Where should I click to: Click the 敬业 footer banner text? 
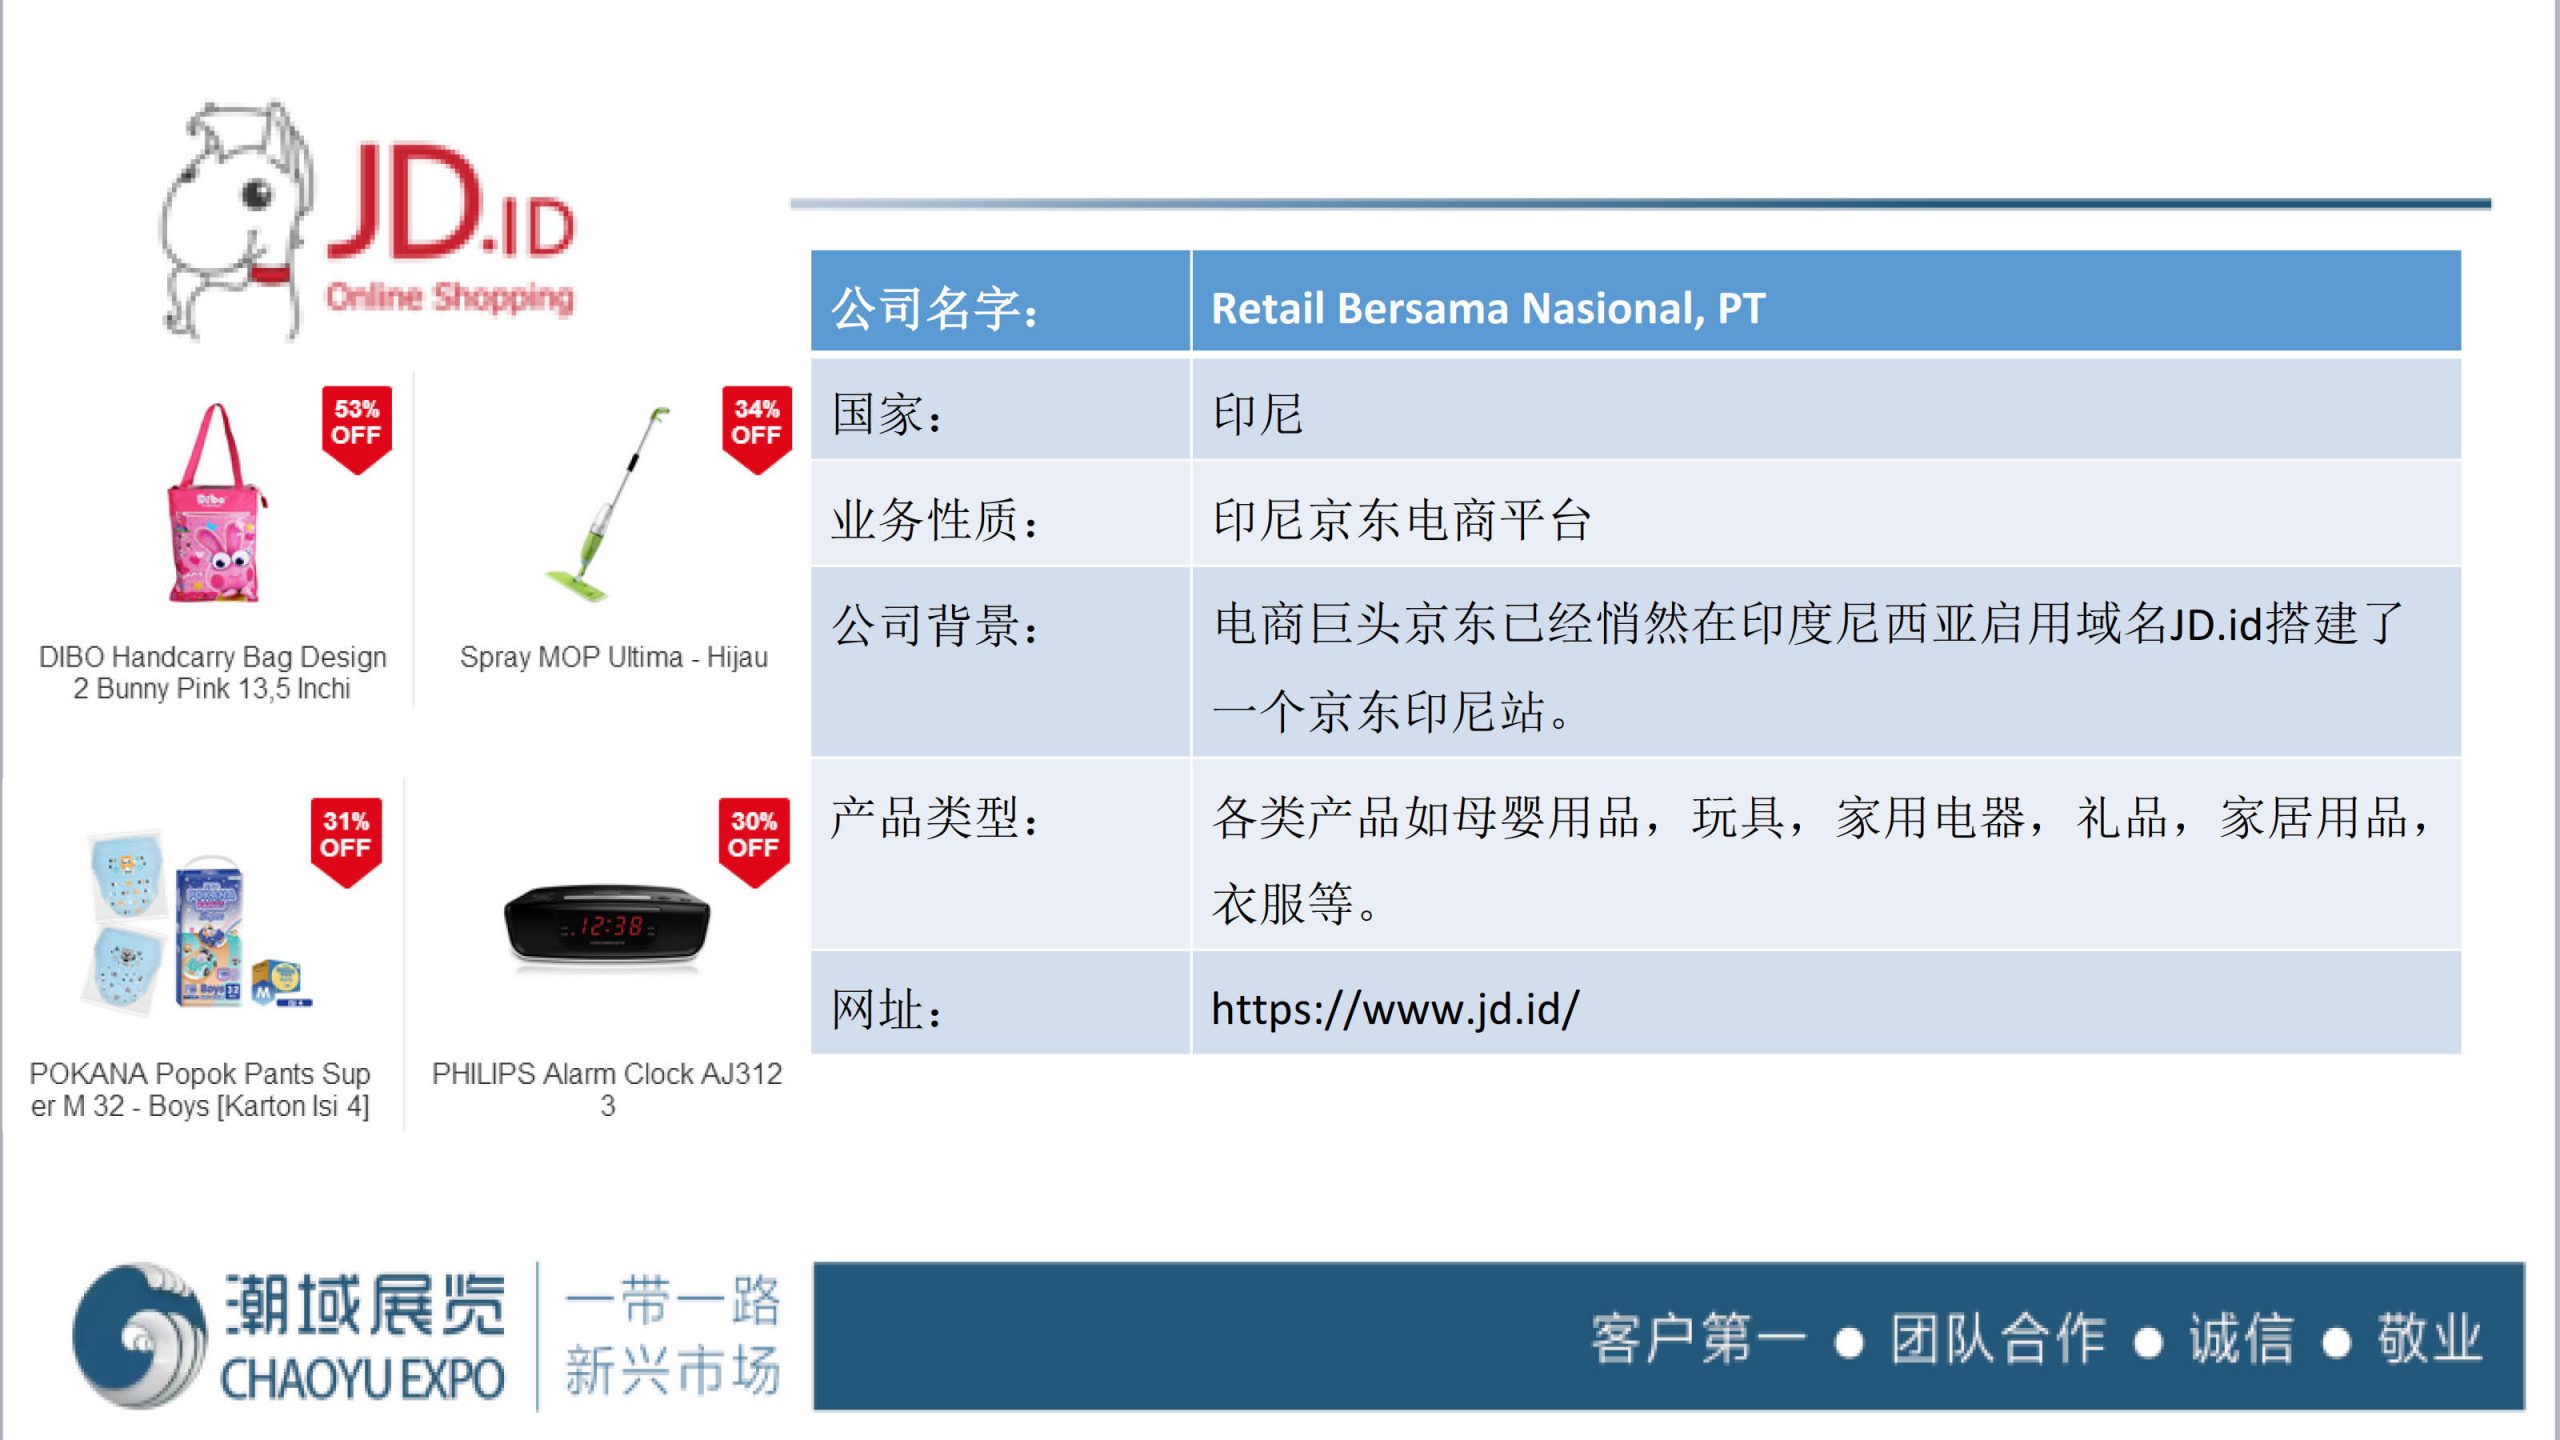coord(2430,1339)
